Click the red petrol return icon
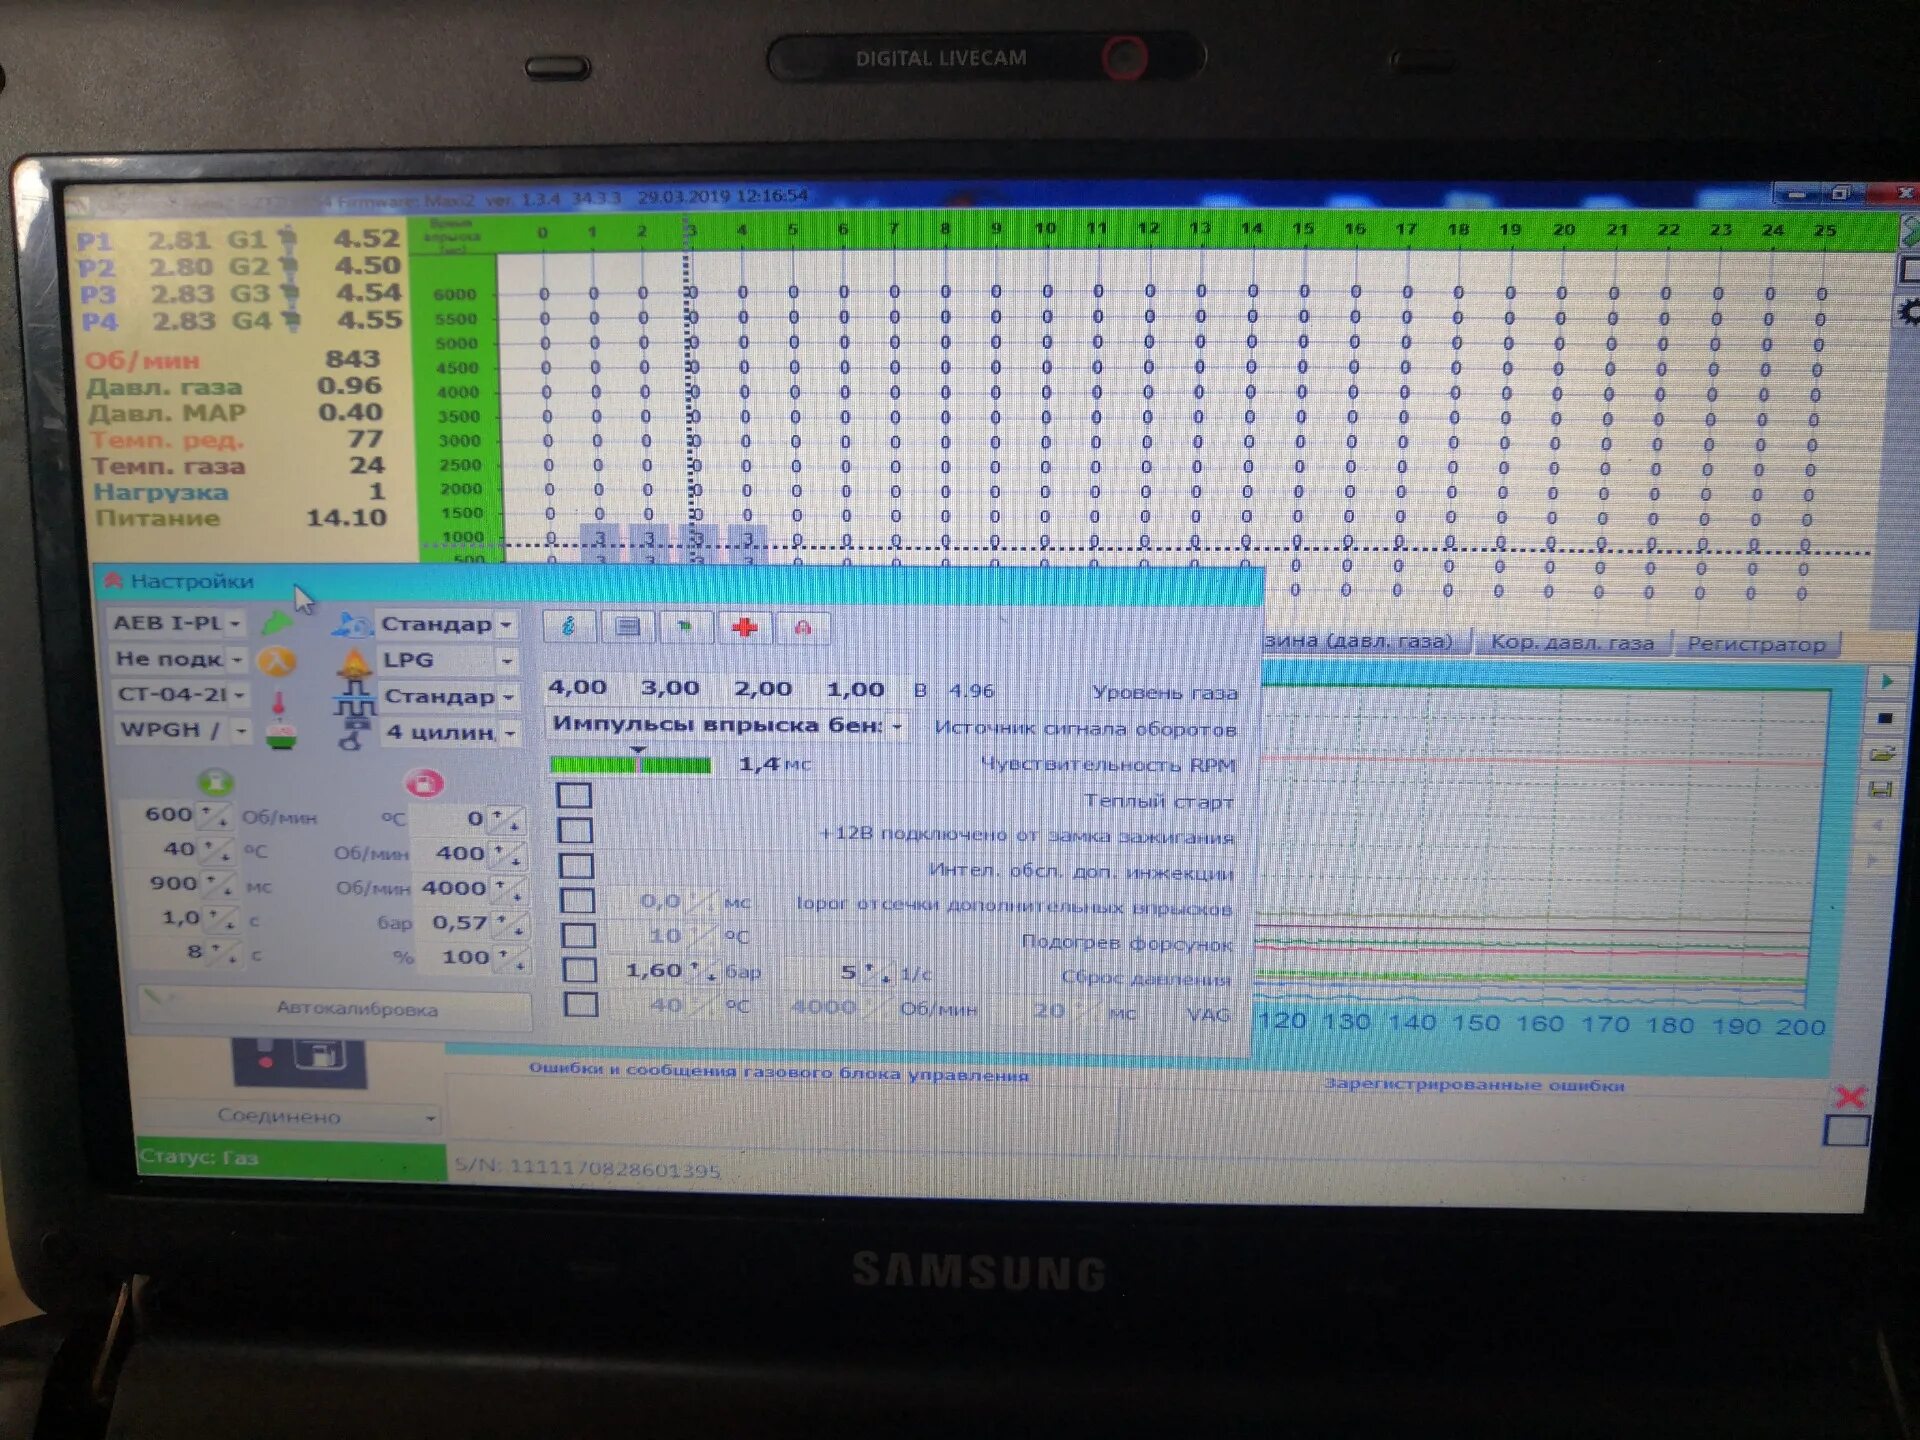 [x=424, y=783]
